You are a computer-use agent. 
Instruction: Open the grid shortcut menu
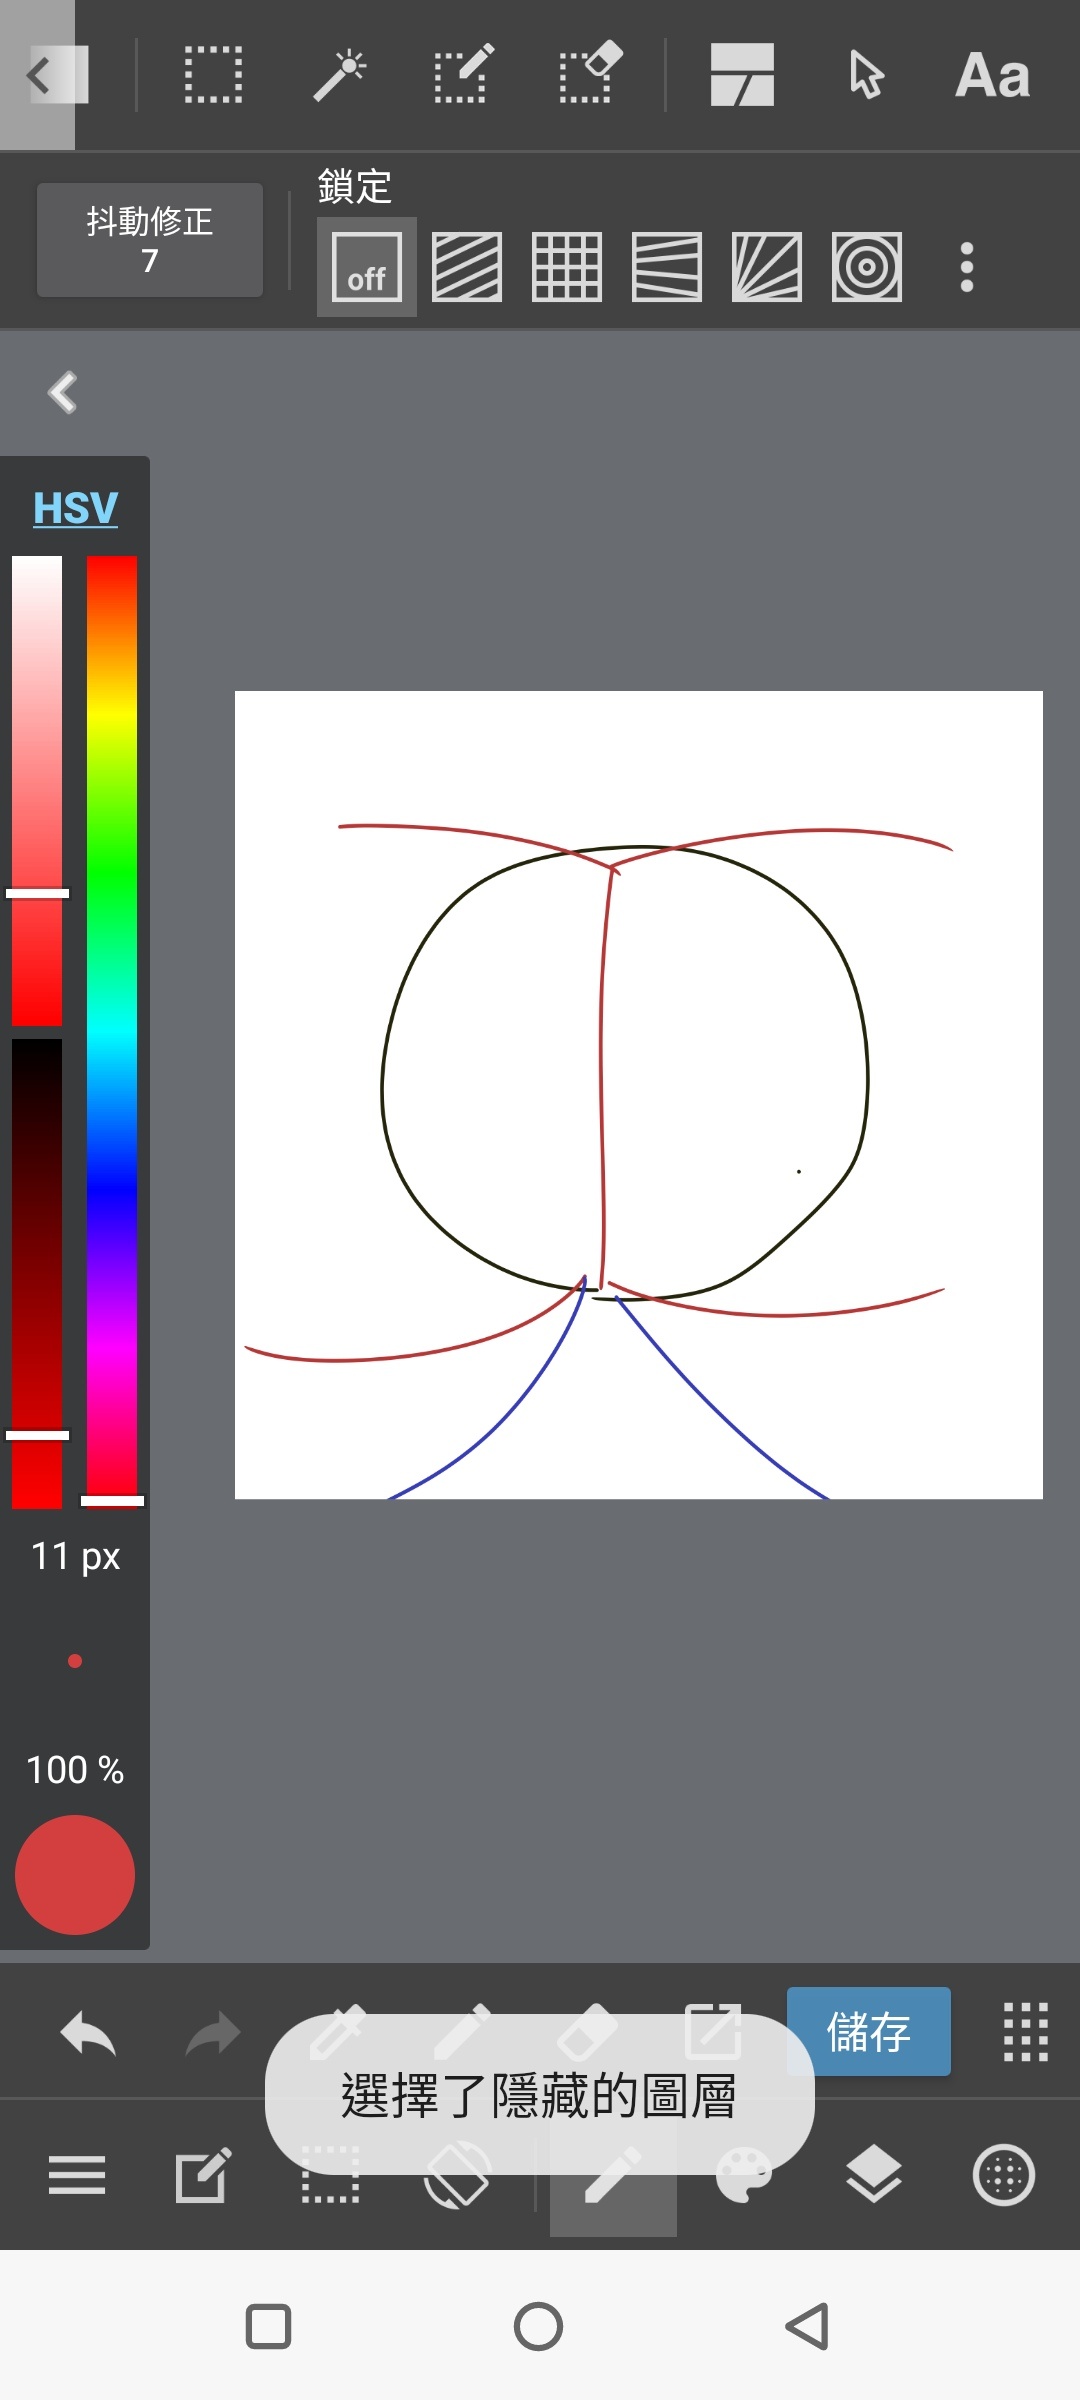(x=1025, y=2032)
